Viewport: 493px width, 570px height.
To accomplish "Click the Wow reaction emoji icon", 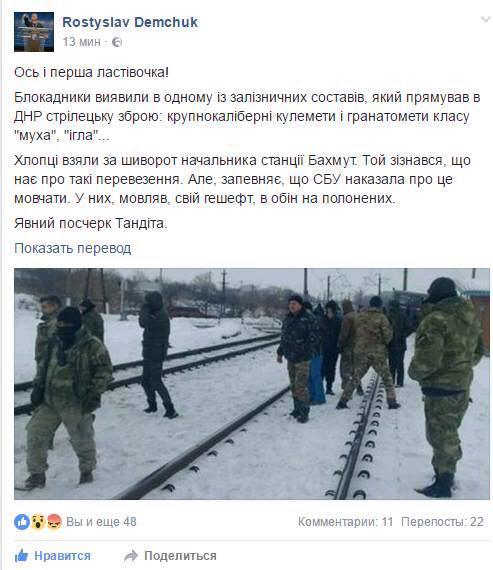I will [x=38, y=522].
